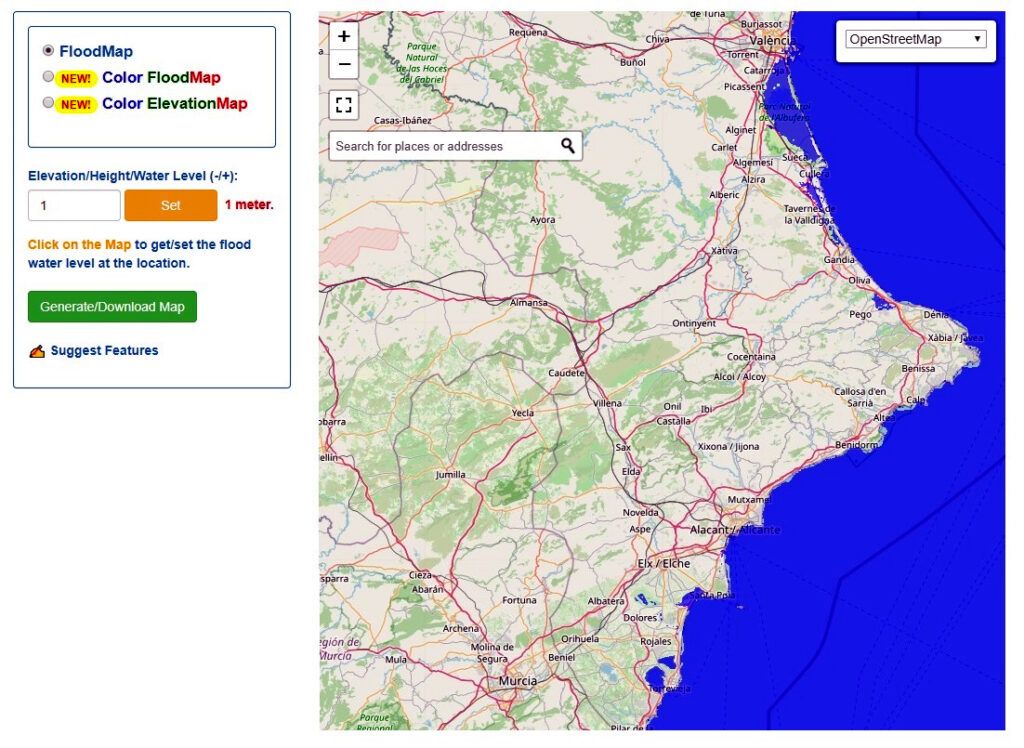Viewport: 1024px width, 748px height.
Task: Click the NEW! badge beside Color ElevationMap
Action: click(x=75, y=104)
